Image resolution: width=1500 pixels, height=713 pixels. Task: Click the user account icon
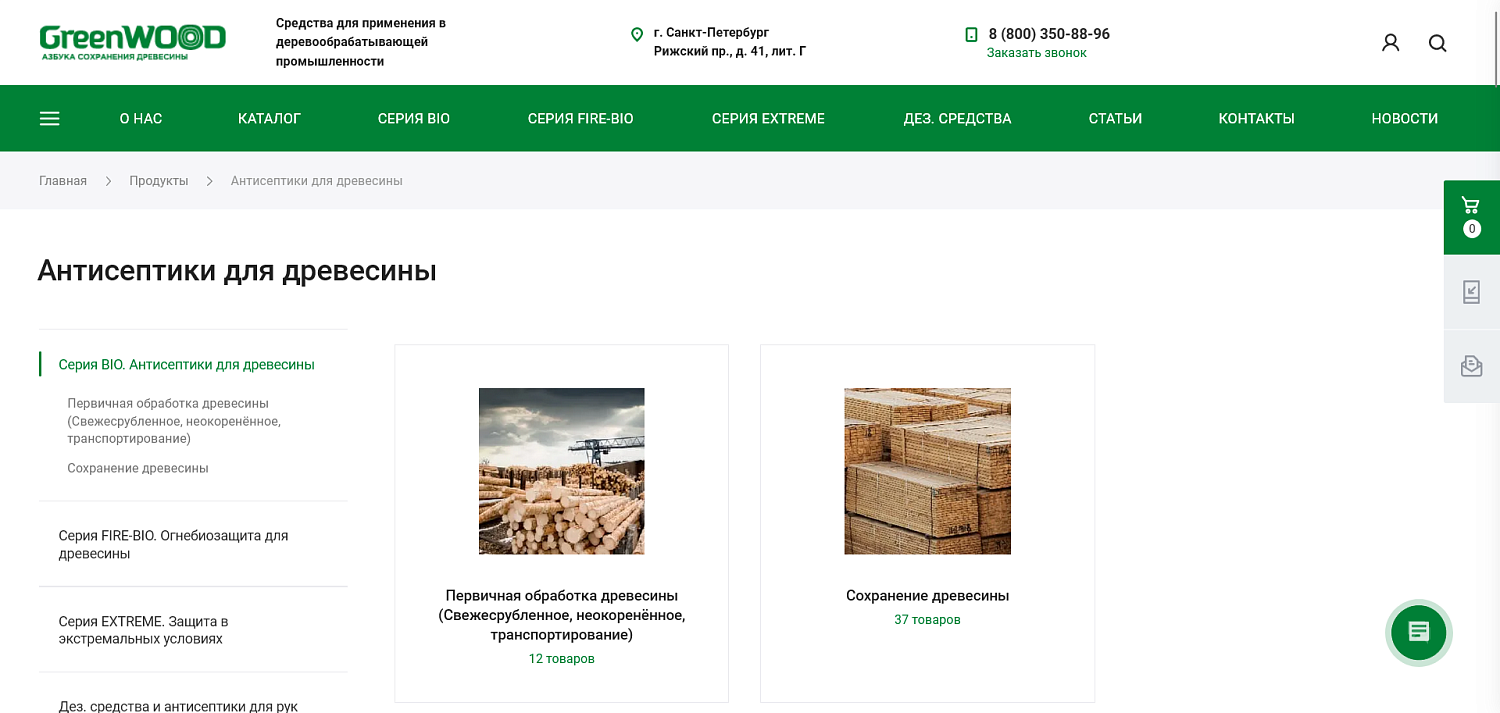(1390, 43)
